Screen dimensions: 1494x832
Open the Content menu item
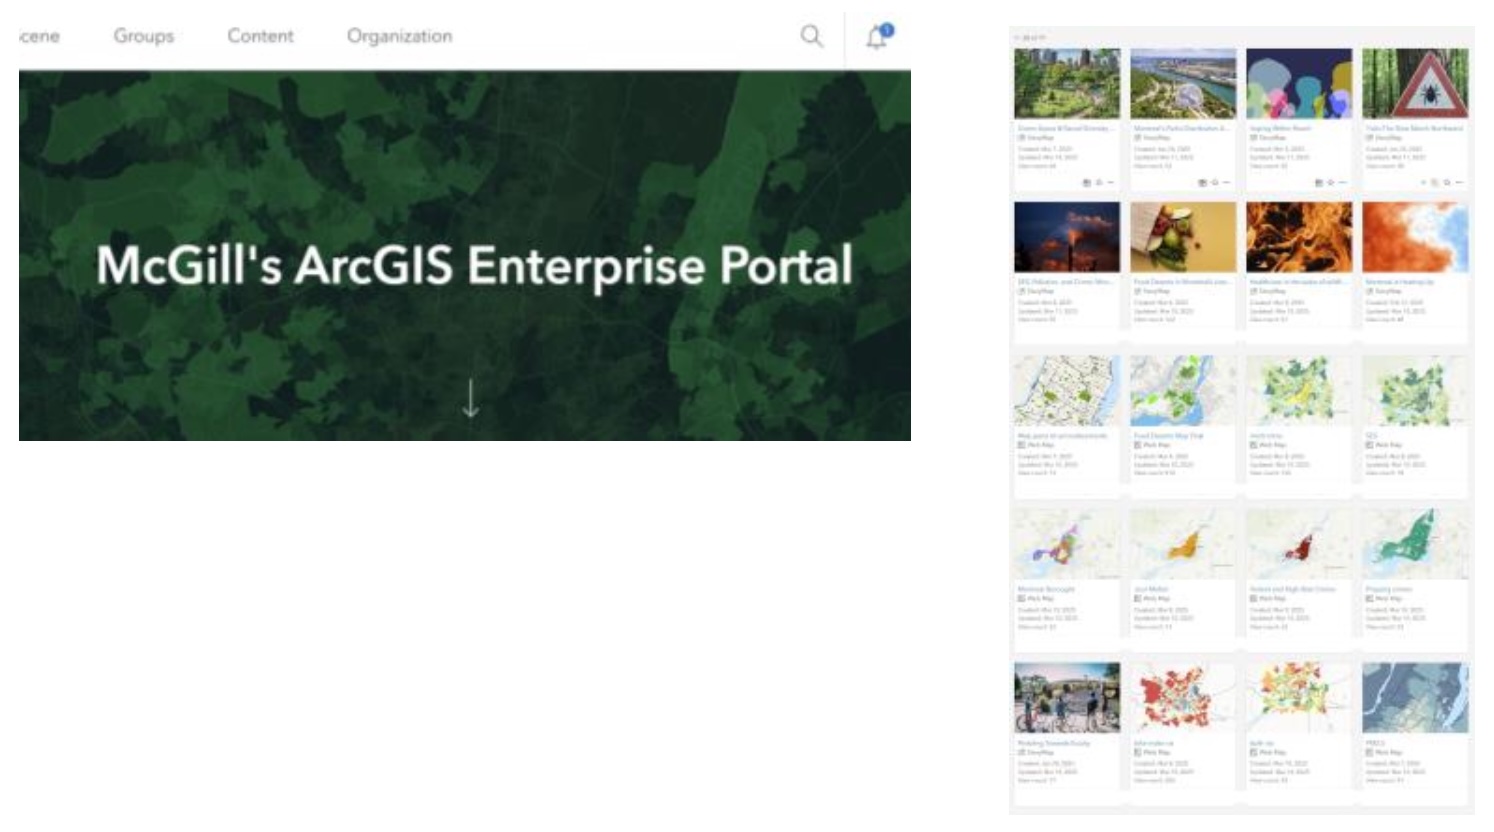click(260, 36)
